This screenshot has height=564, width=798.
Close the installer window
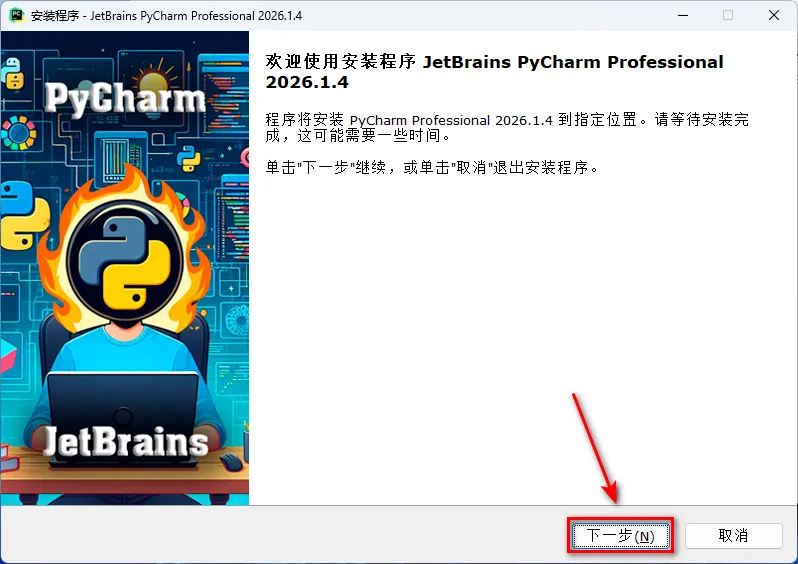(x=774, y=15)
